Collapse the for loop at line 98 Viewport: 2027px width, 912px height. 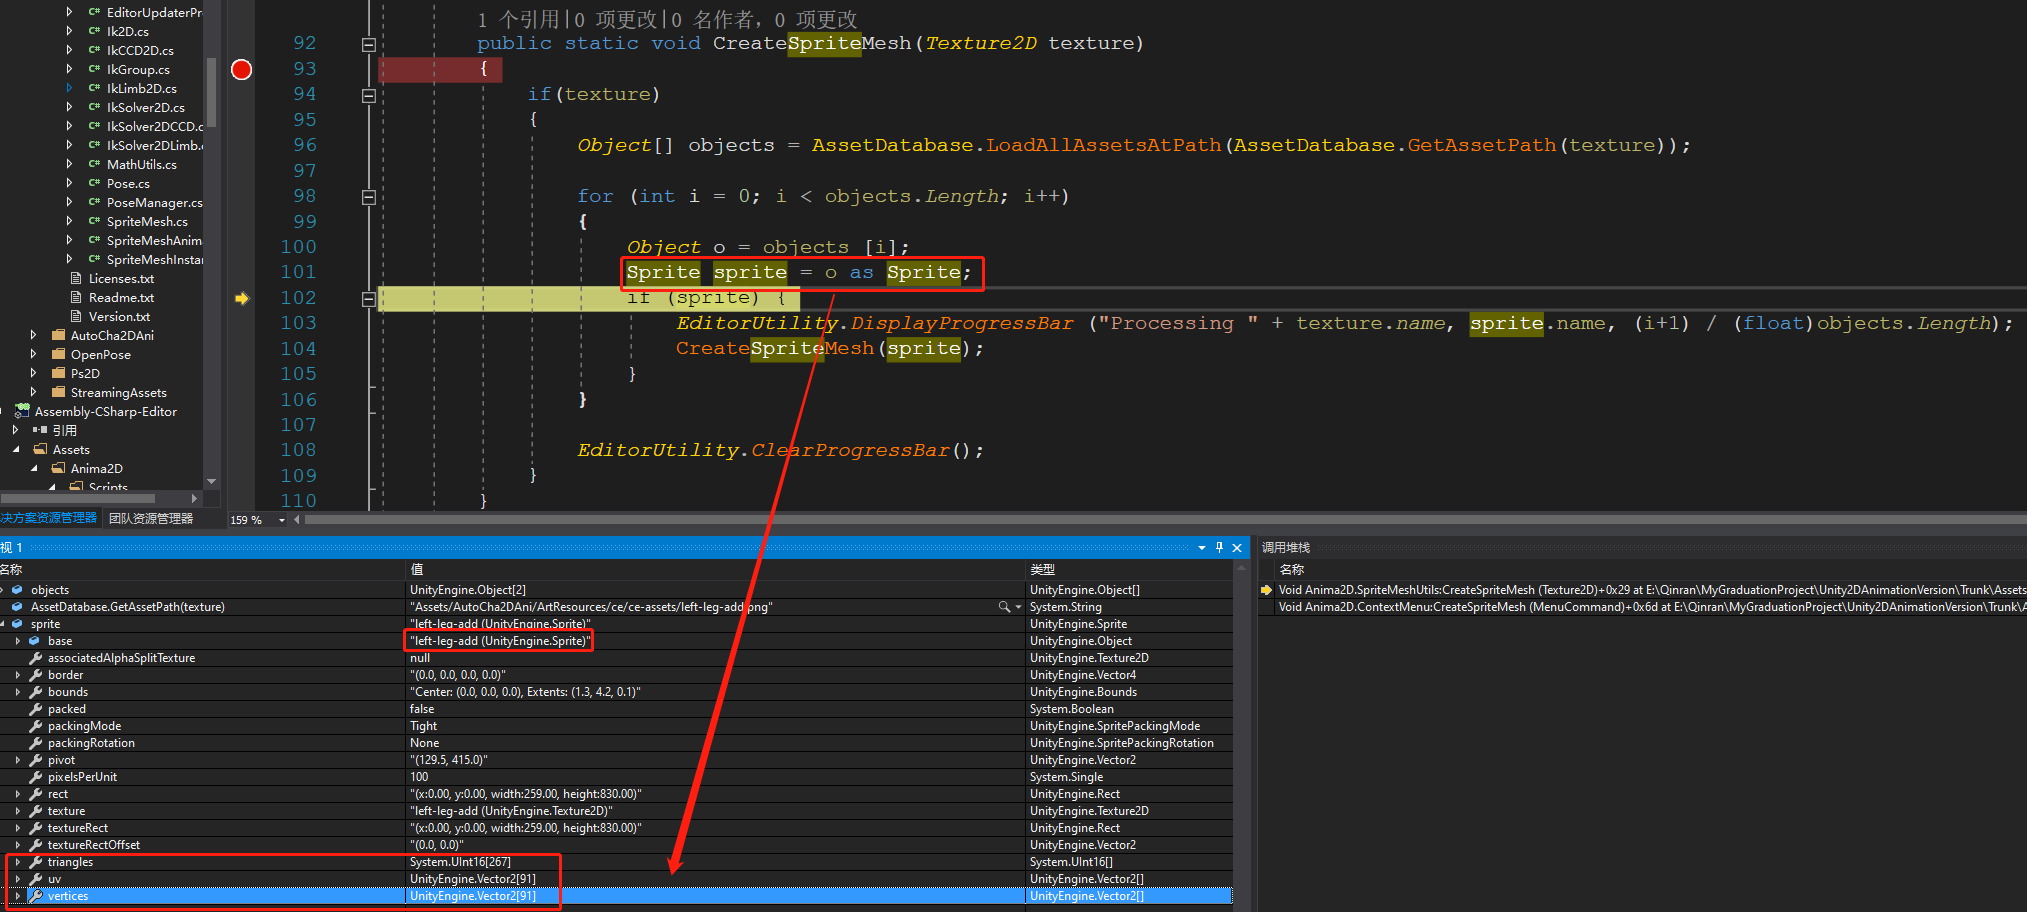click(368, 197)
